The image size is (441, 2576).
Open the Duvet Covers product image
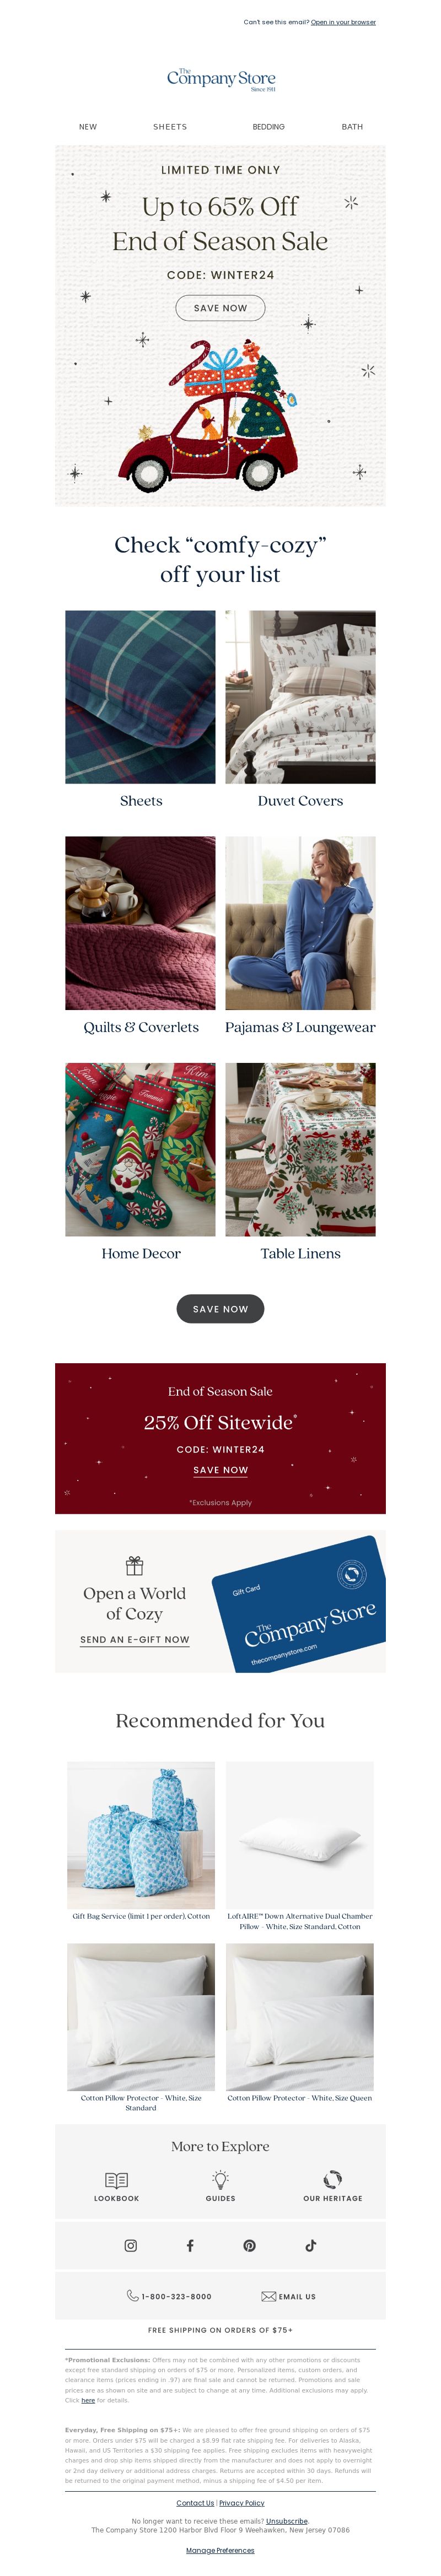[x=300, y=697]
